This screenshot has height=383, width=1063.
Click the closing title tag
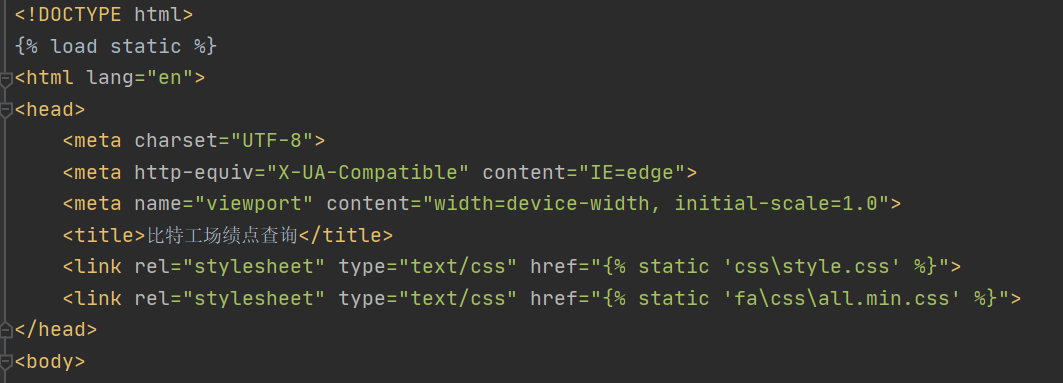coord(346,235)
